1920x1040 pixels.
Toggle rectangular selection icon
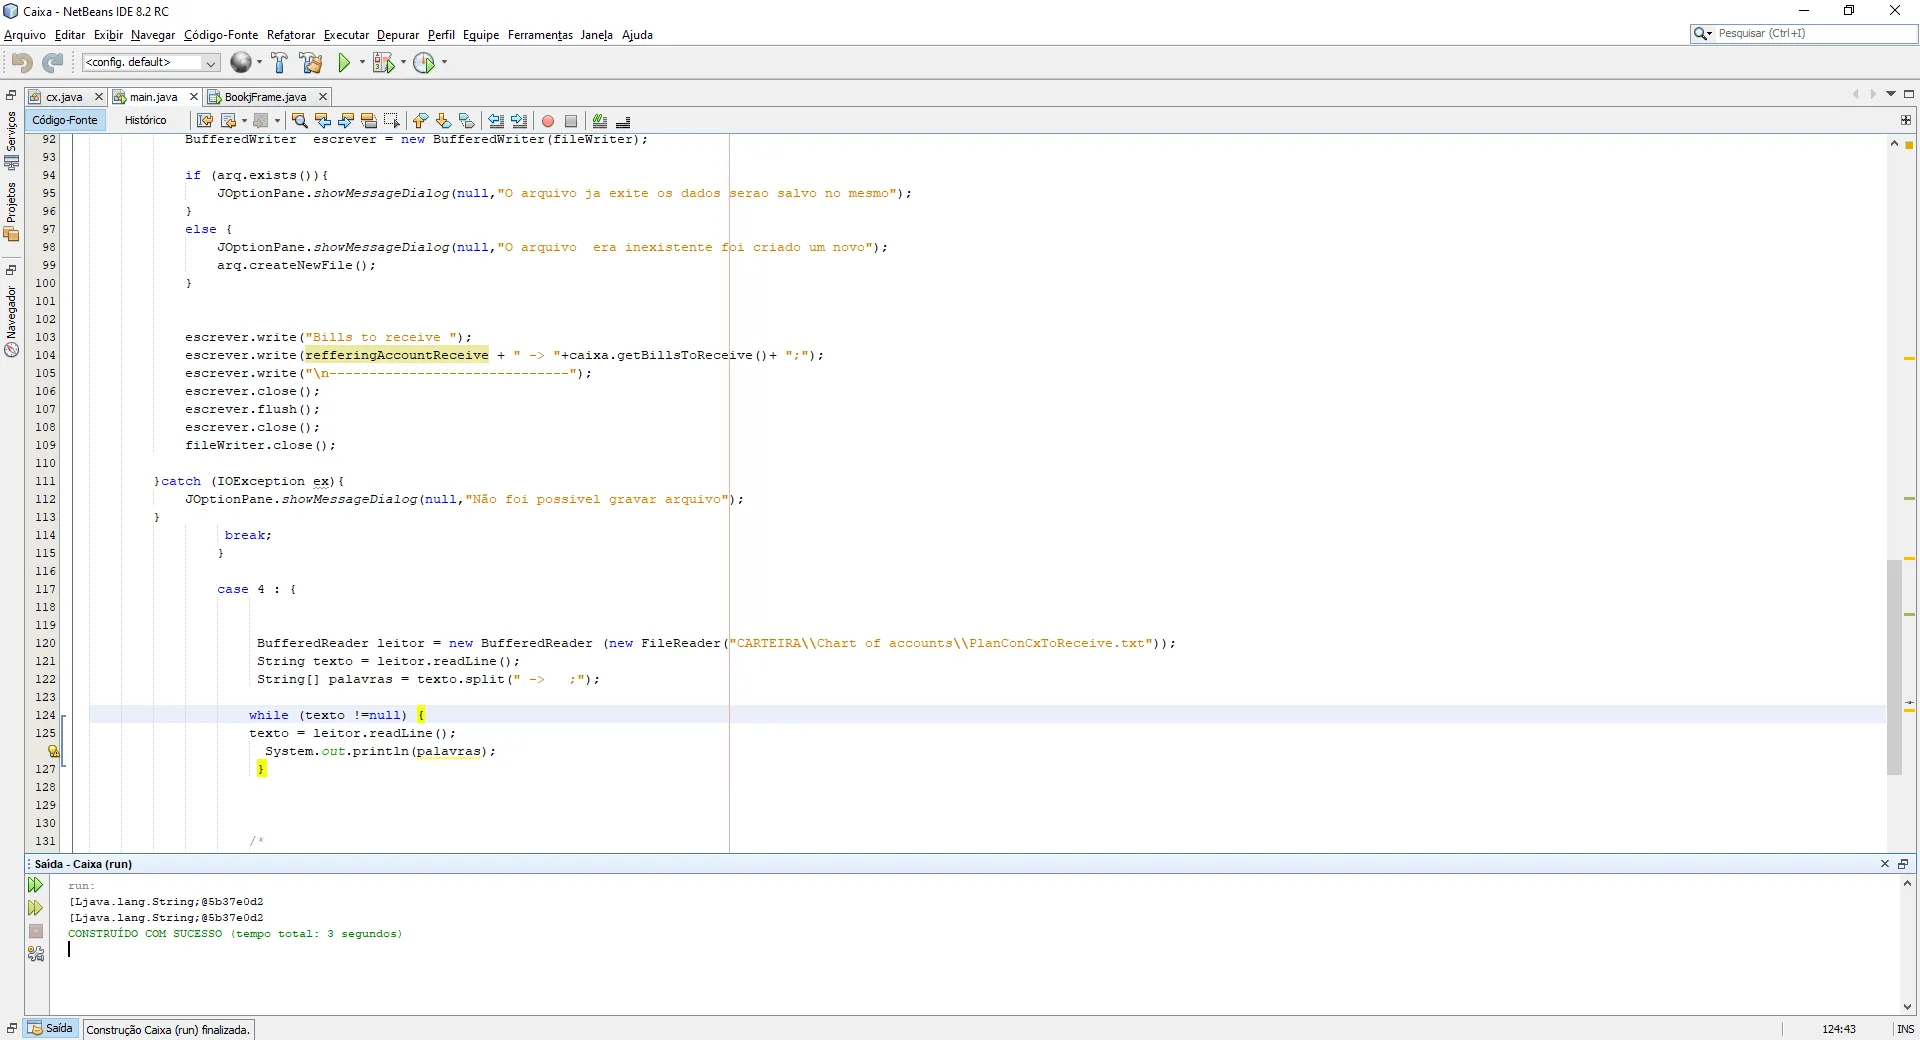pos(392,121)
